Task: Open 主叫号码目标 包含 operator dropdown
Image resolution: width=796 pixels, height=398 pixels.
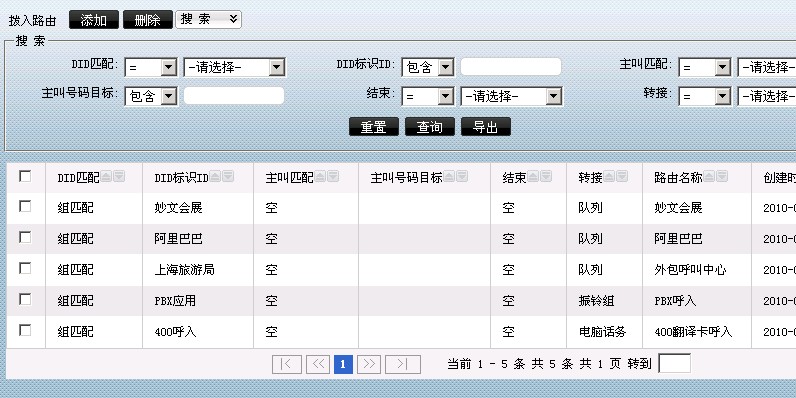Action: point(151,96)
